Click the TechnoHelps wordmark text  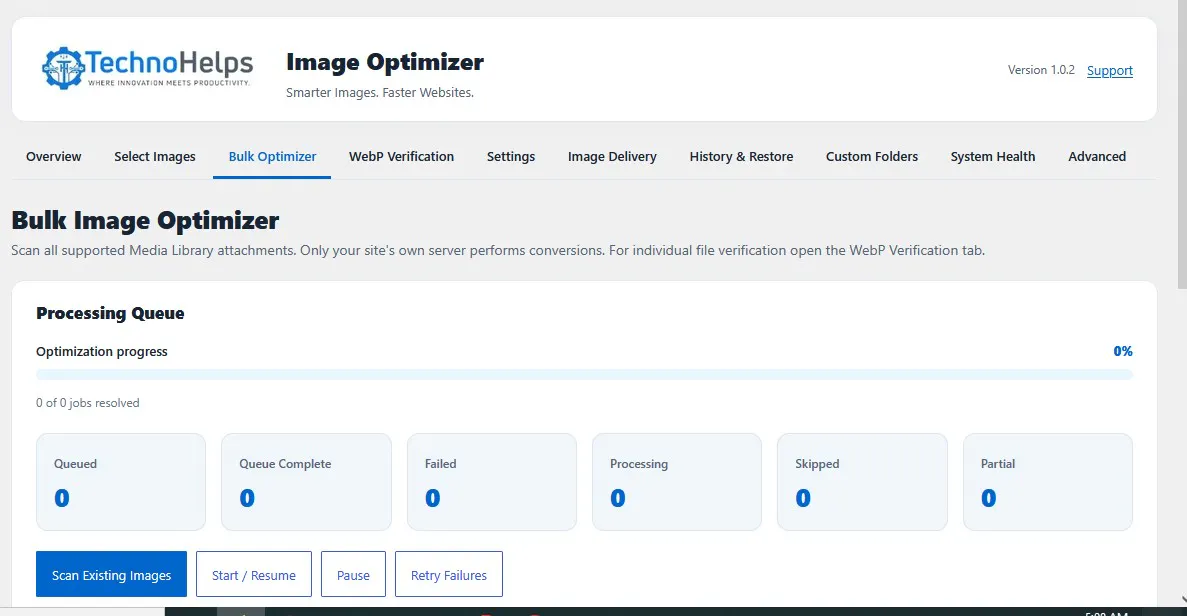[x=170, y=63]
